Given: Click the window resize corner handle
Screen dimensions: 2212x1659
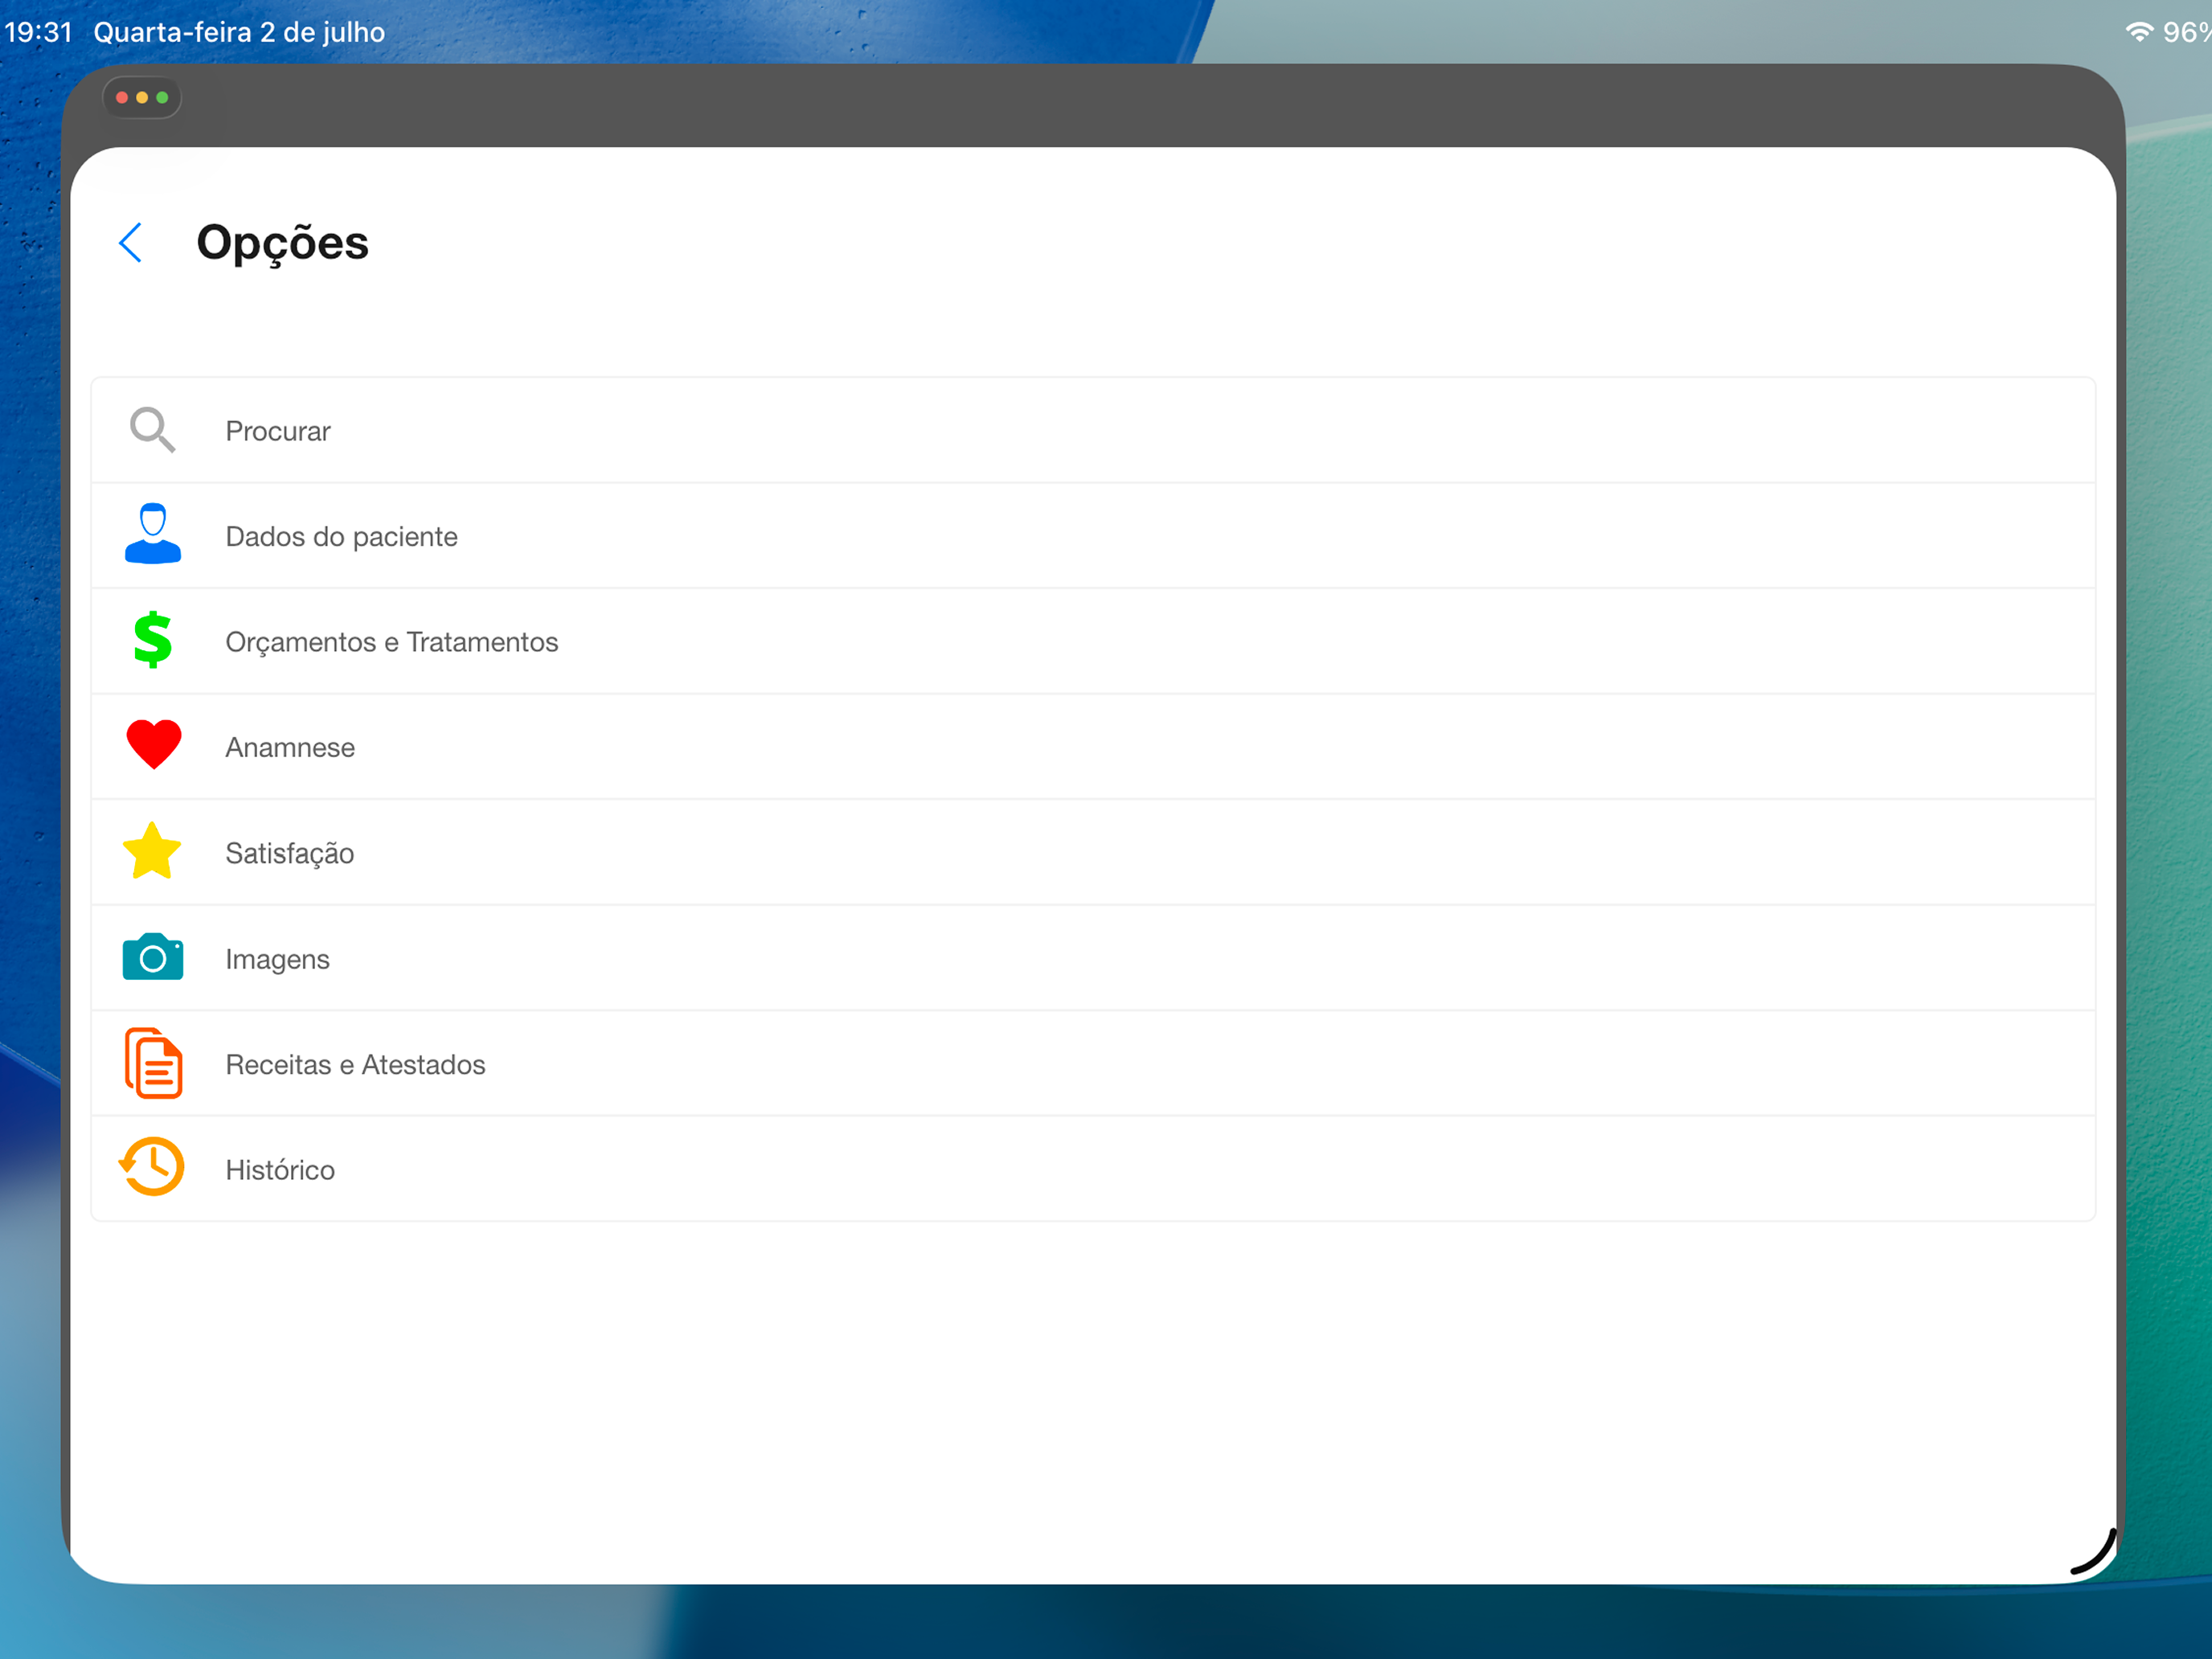Looking at the screenshot, I should pyautogui.click(x=2093, y=1552).
